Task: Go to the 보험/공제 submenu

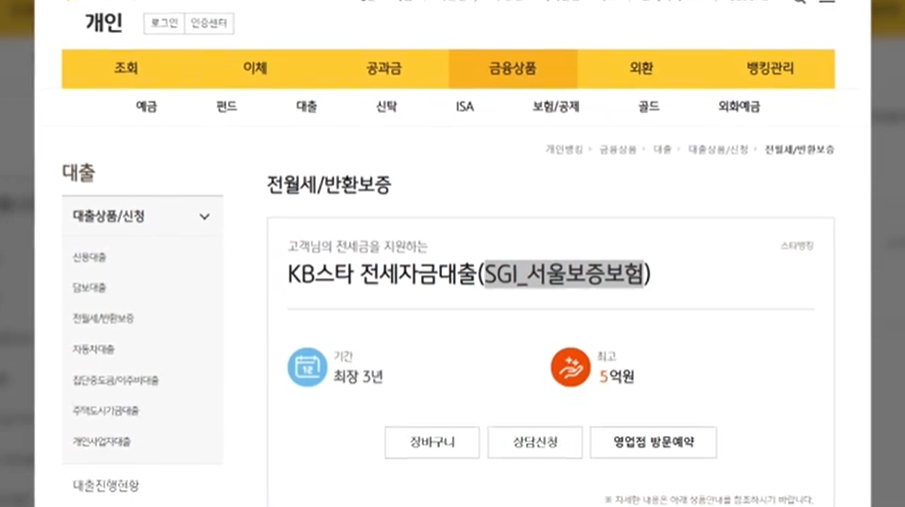Action: 556,106
